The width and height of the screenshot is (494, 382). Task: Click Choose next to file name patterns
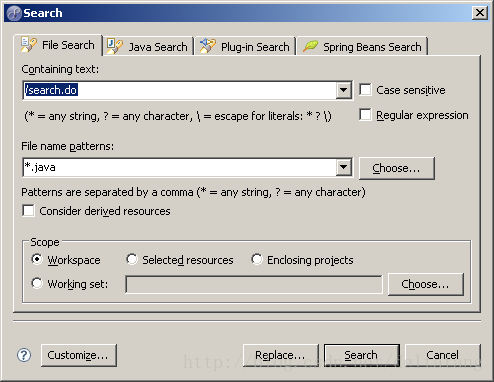tap(397, 168)
